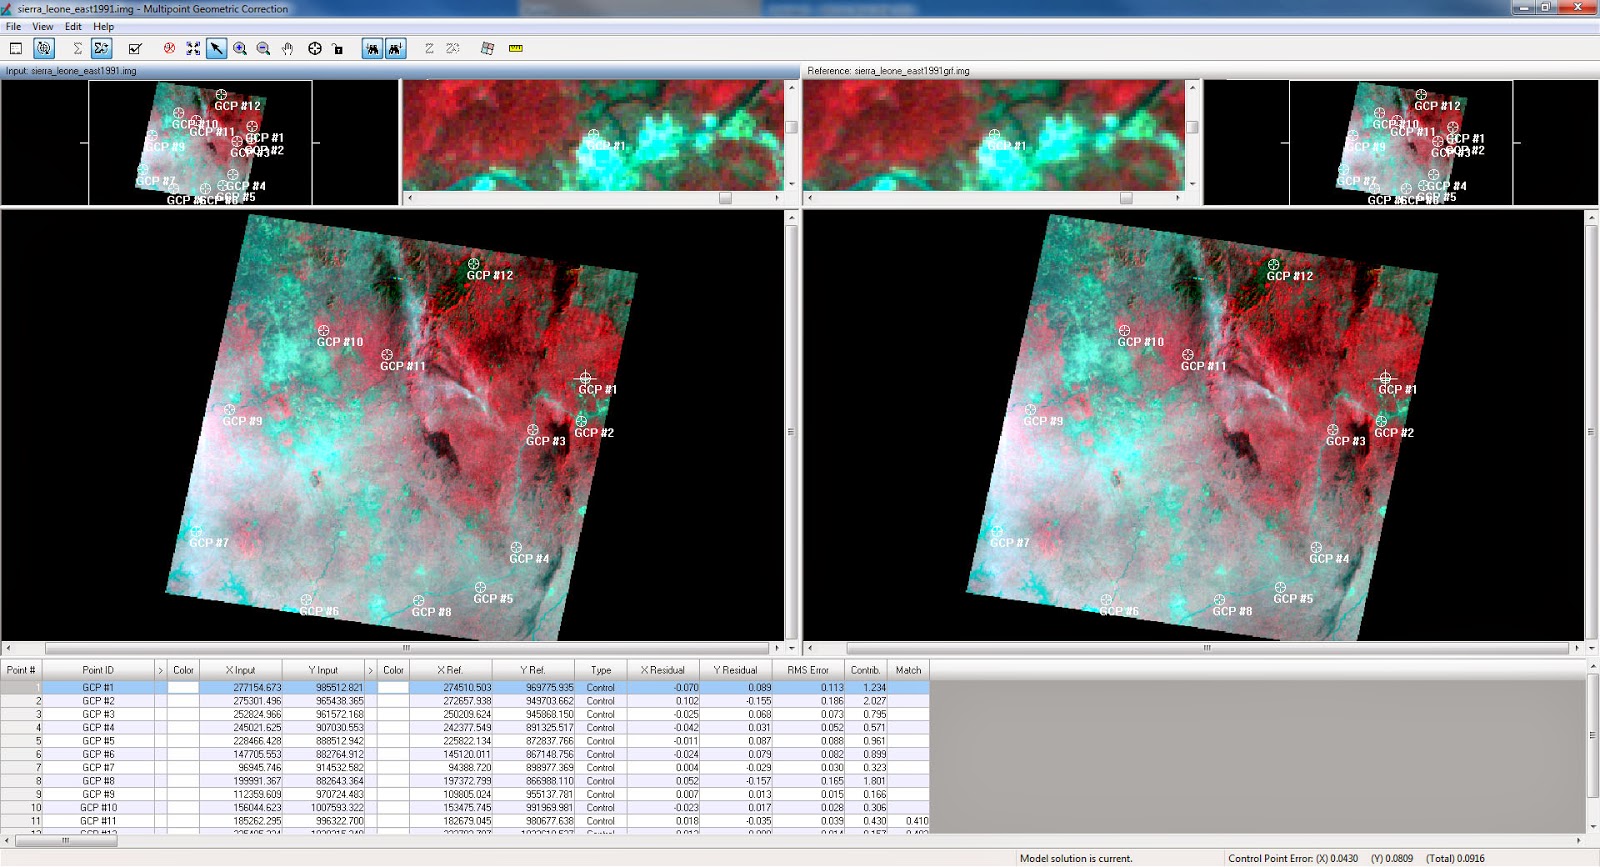The height and width of the screenshot is (867, 1600).
Task: Open the geometric model properties dialog icon
Action: (x=16, y=48)
